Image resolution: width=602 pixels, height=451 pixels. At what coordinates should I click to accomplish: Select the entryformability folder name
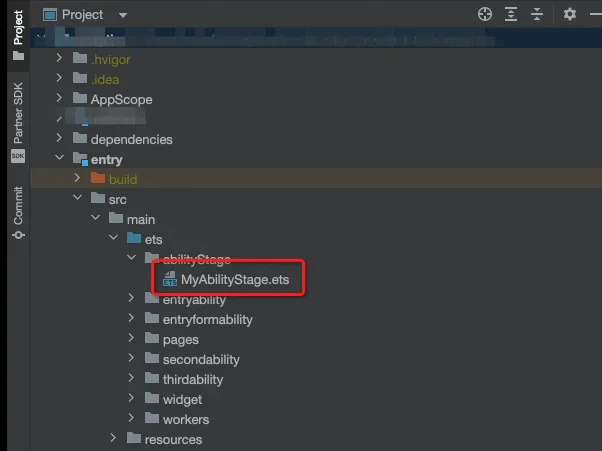pos(208,320)
